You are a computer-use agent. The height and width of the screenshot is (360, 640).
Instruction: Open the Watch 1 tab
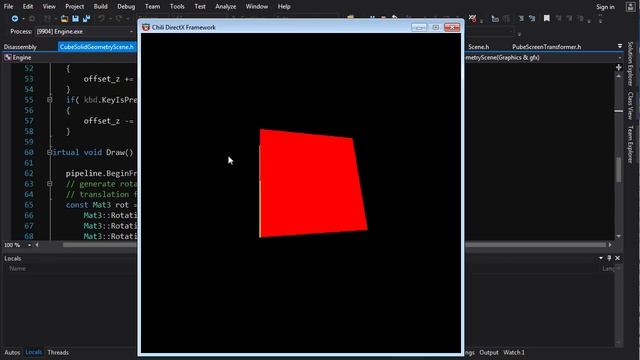click(x=514, y=352)
